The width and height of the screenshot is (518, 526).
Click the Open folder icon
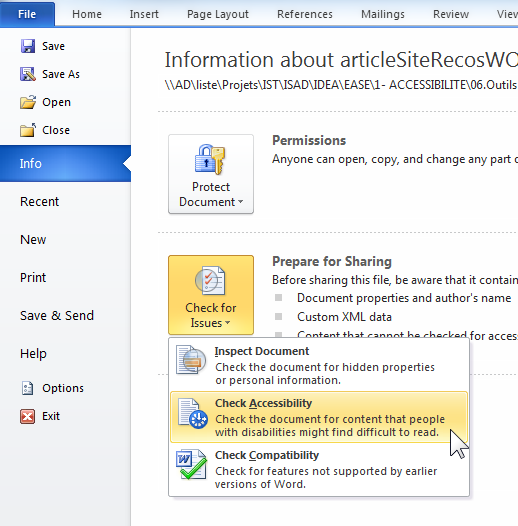[x=28, y=102]
